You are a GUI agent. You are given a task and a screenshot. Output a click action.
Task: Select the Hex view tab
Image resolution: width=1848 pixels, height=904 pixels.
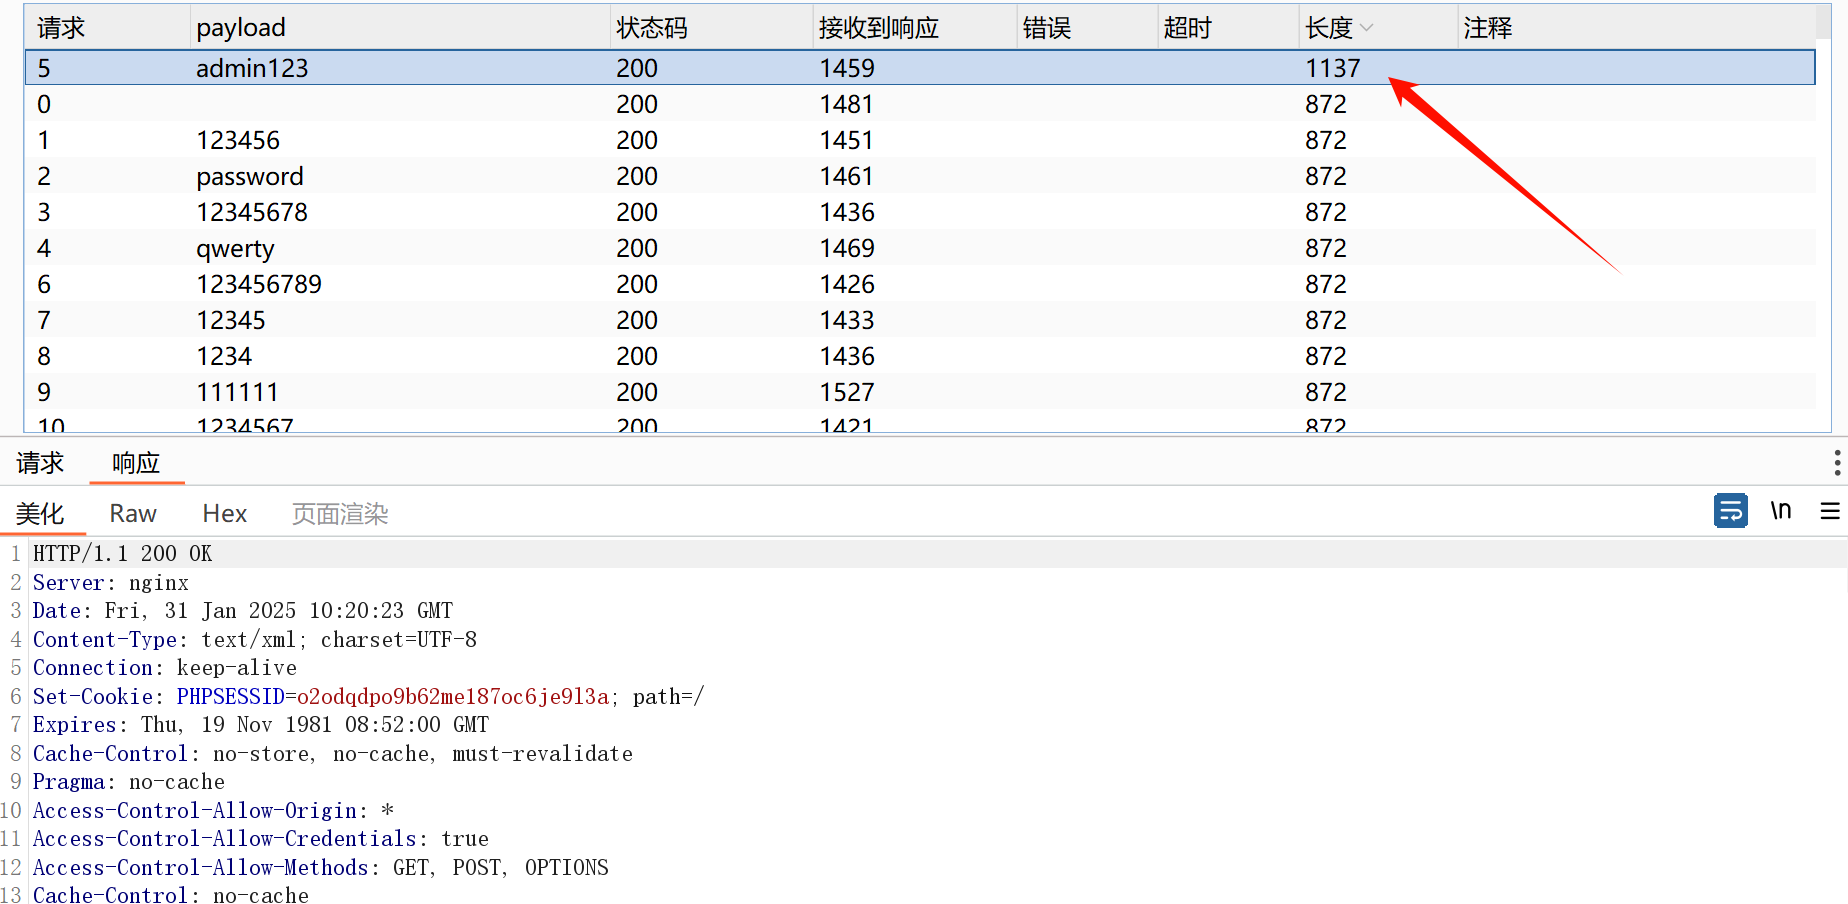pos(224,514)
